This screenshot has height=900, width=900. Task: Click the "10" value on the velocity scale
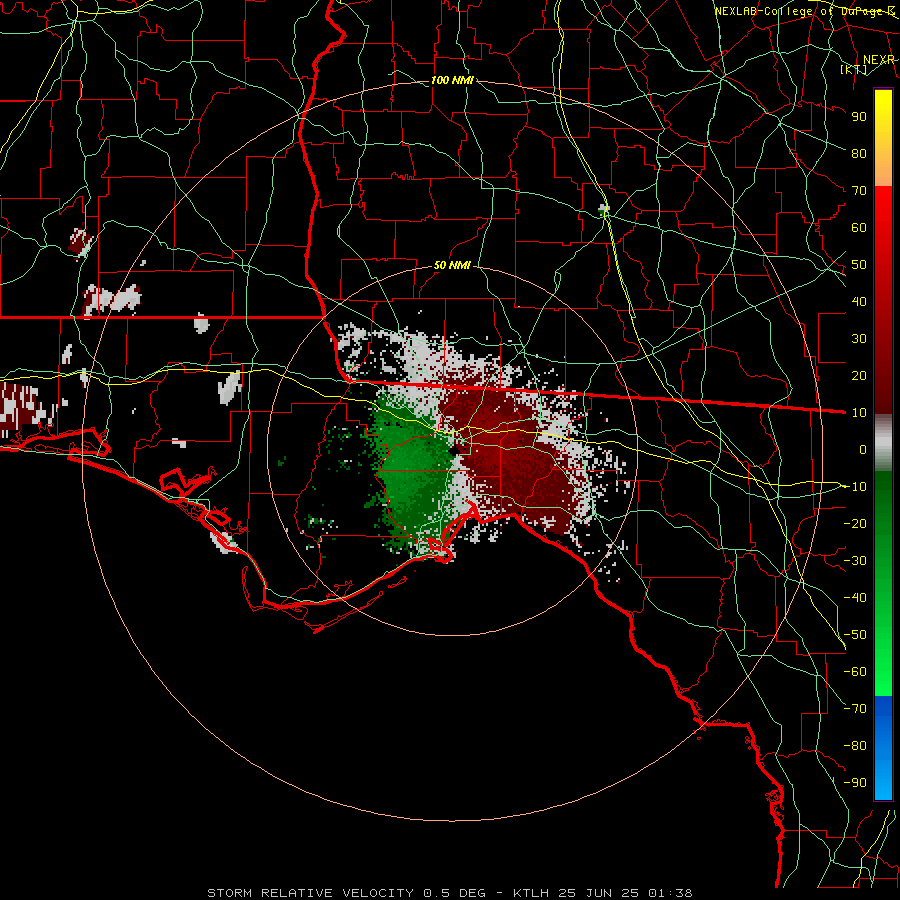pyautogui.click(x=859, y=413)
